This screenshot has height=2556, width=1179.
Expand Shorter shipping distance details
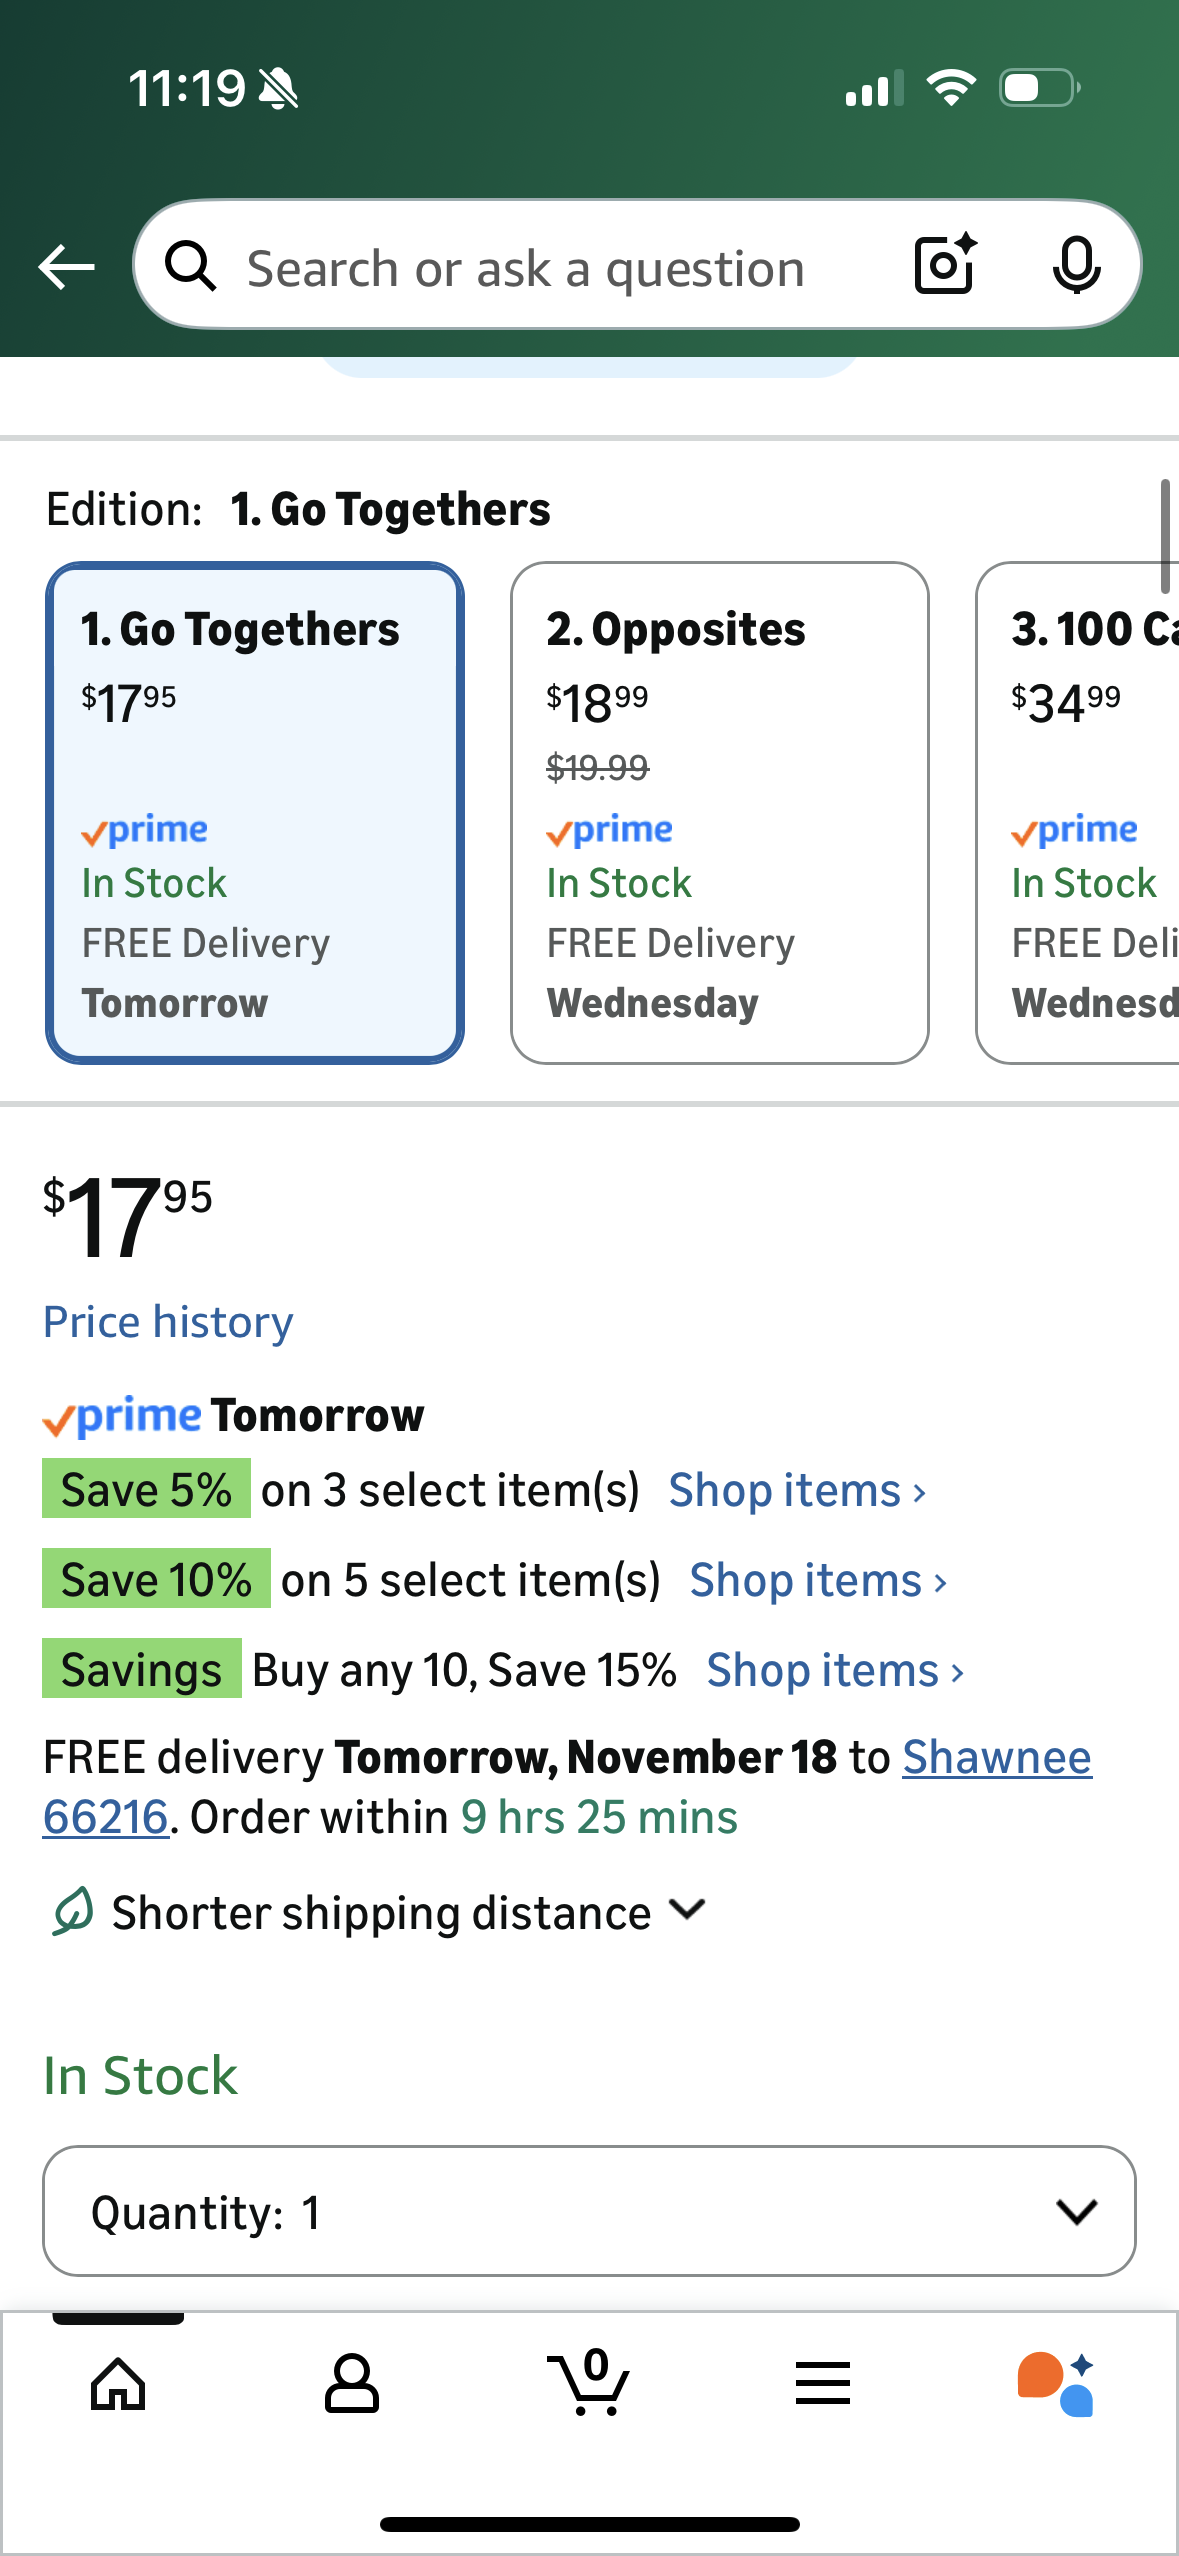tap(380, 1912)
